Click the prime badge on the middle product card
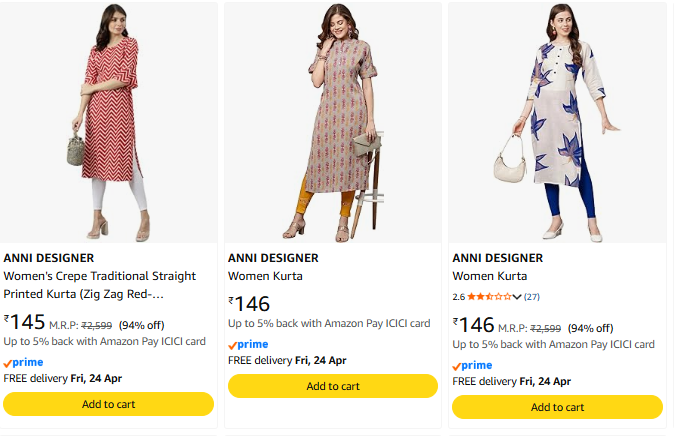The width and height of the screenshot is (674, 436). pyautogui.click(x=248, y=344)
